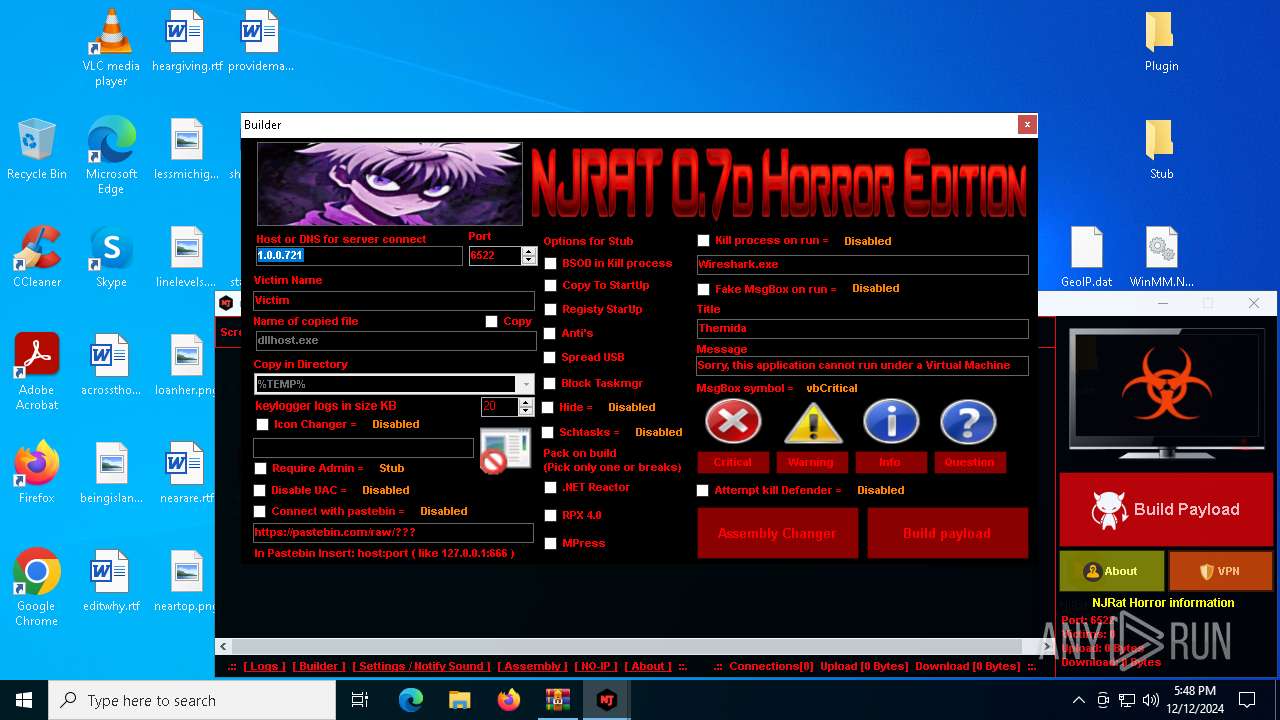Open VLC media player desktop icon
The height and width of the screenshot is (720, 1280).
pyautogui.click(x=111, y=47)
